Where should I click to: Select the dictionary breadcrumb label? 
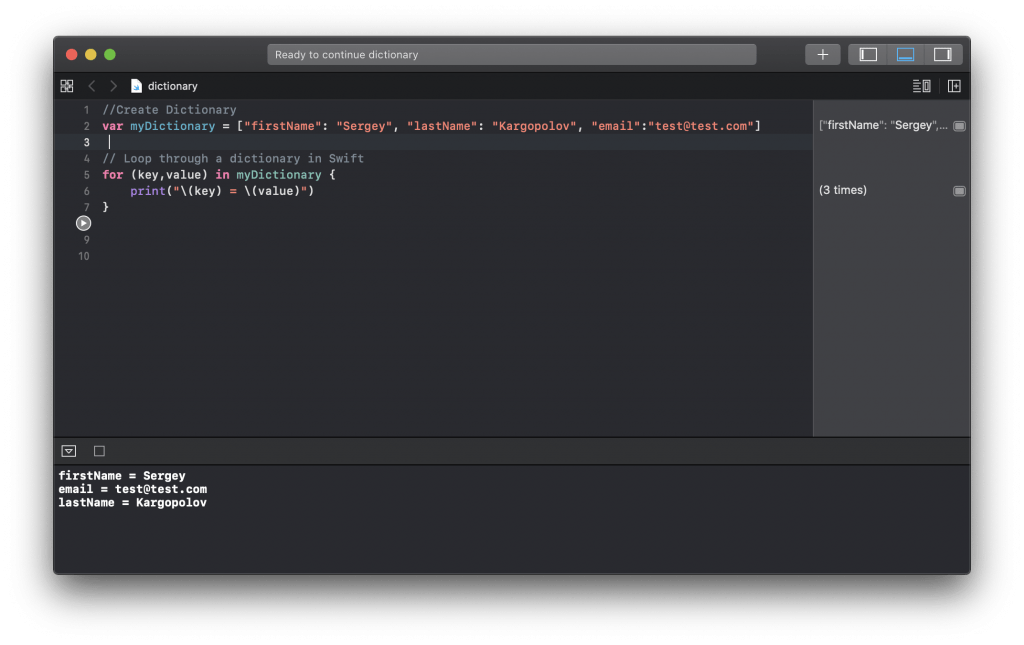pos(170,86)
